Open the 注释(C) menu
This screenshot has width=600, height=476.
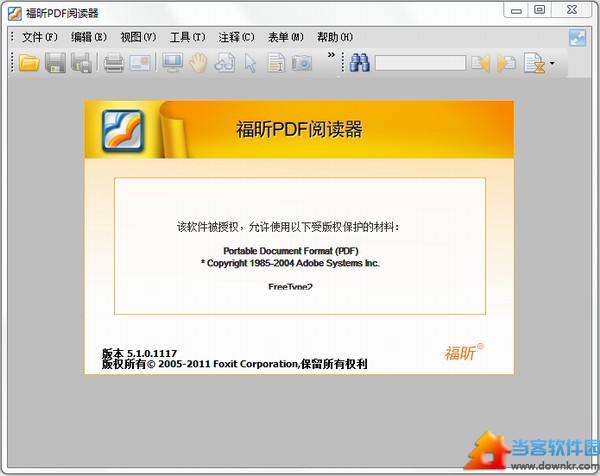tap(236, 37)
